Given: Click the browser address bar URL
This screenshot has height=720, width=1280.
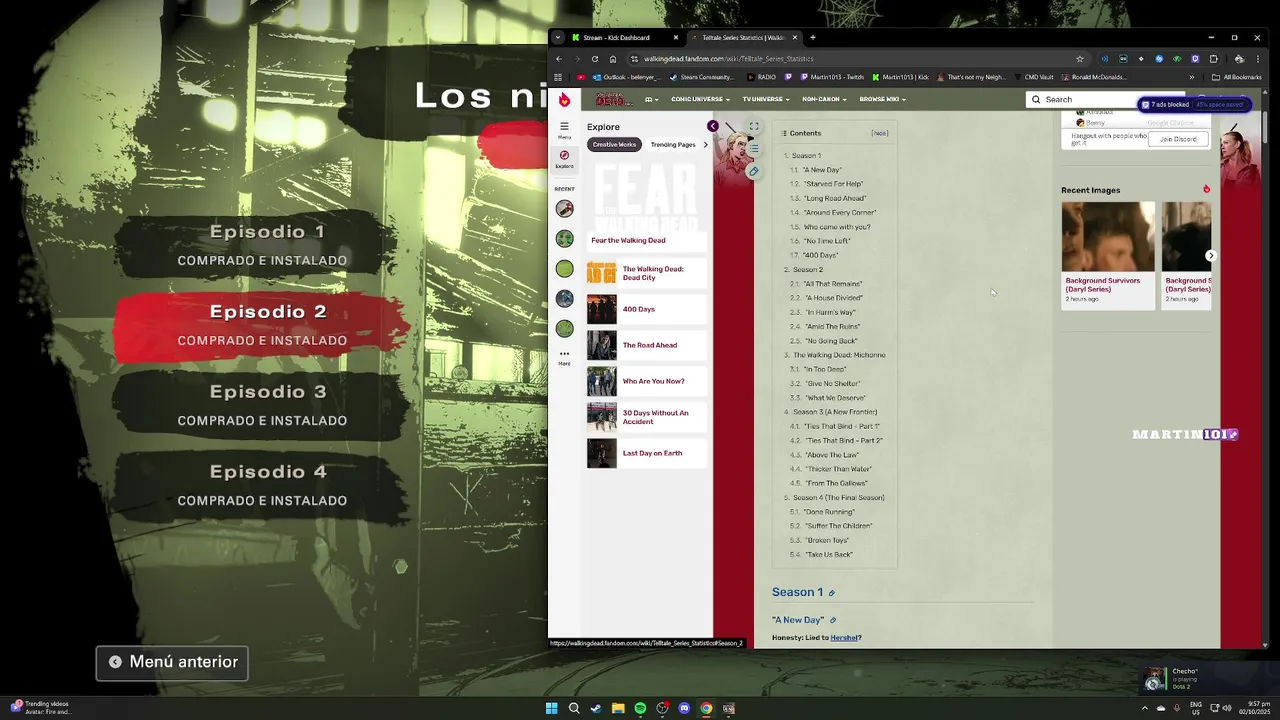Looking at the screenshot, I should (x=728, y=59).
